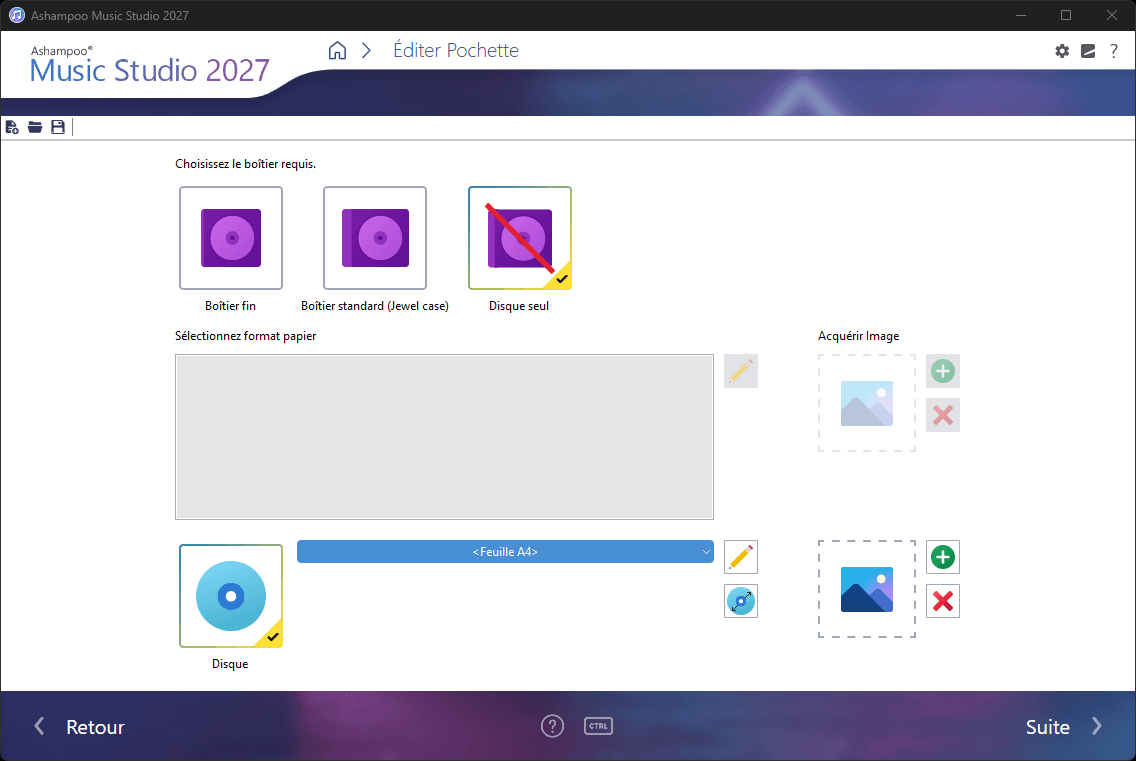This screenshot has width=1136, height=761.
Task: Select the Boîtier fin case option
Action: [x=231, y=238]
